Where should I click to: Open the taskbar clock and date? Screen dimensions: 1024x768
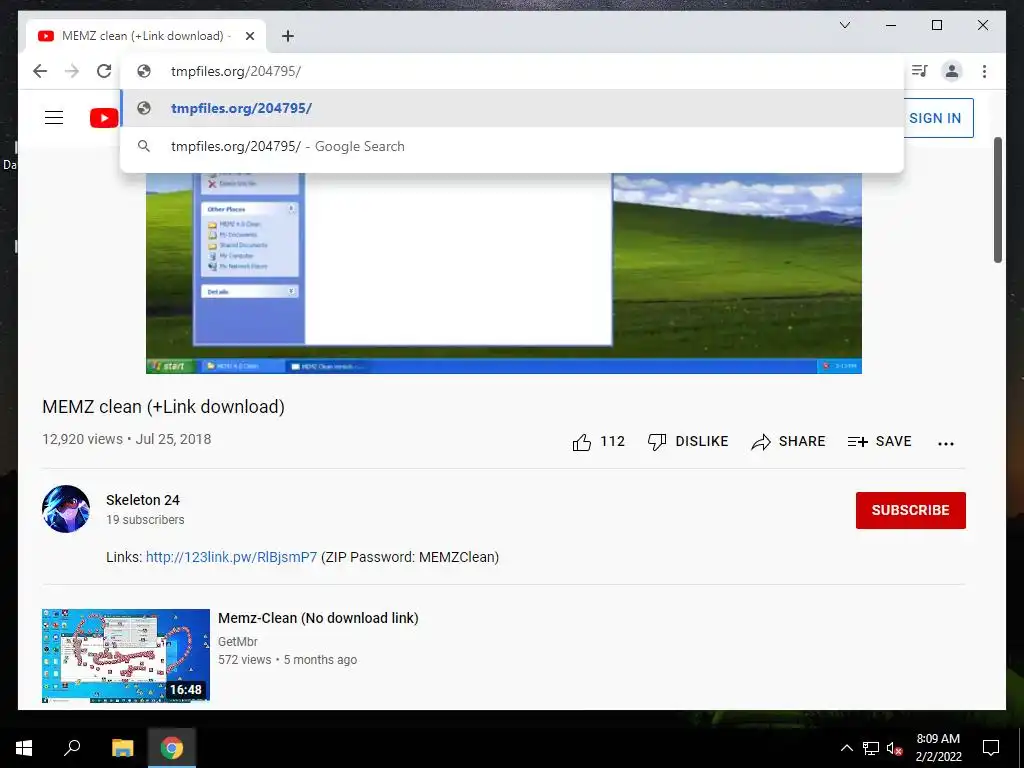938,748
